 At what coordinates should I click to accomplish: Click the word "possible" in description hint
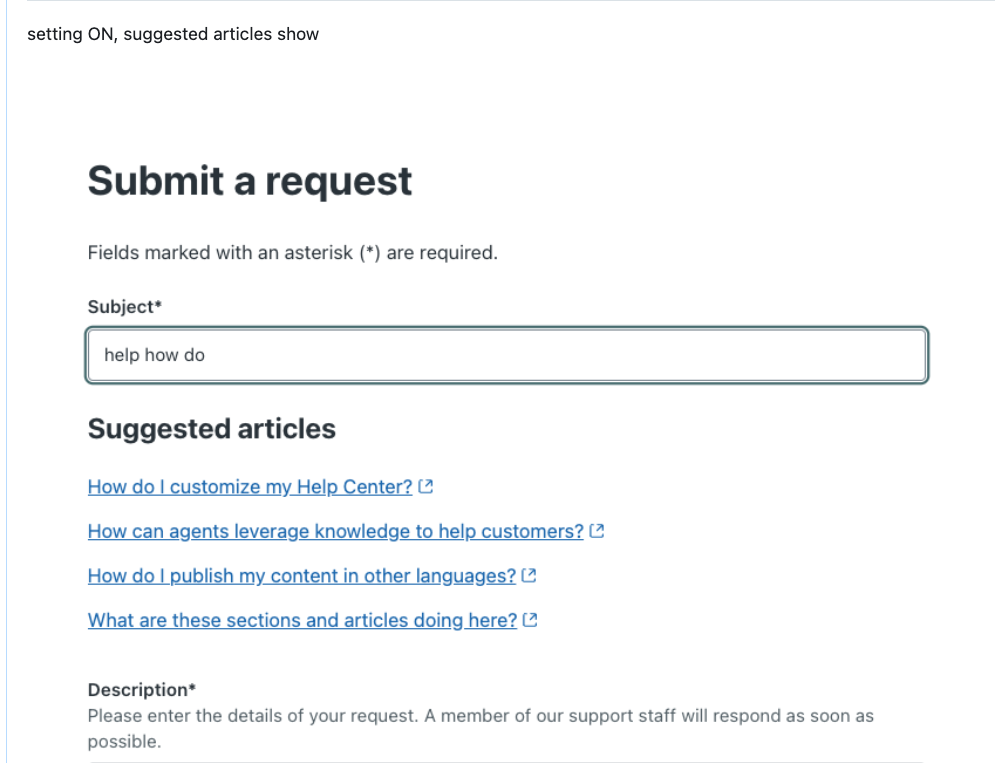click(x=123, y=743)
